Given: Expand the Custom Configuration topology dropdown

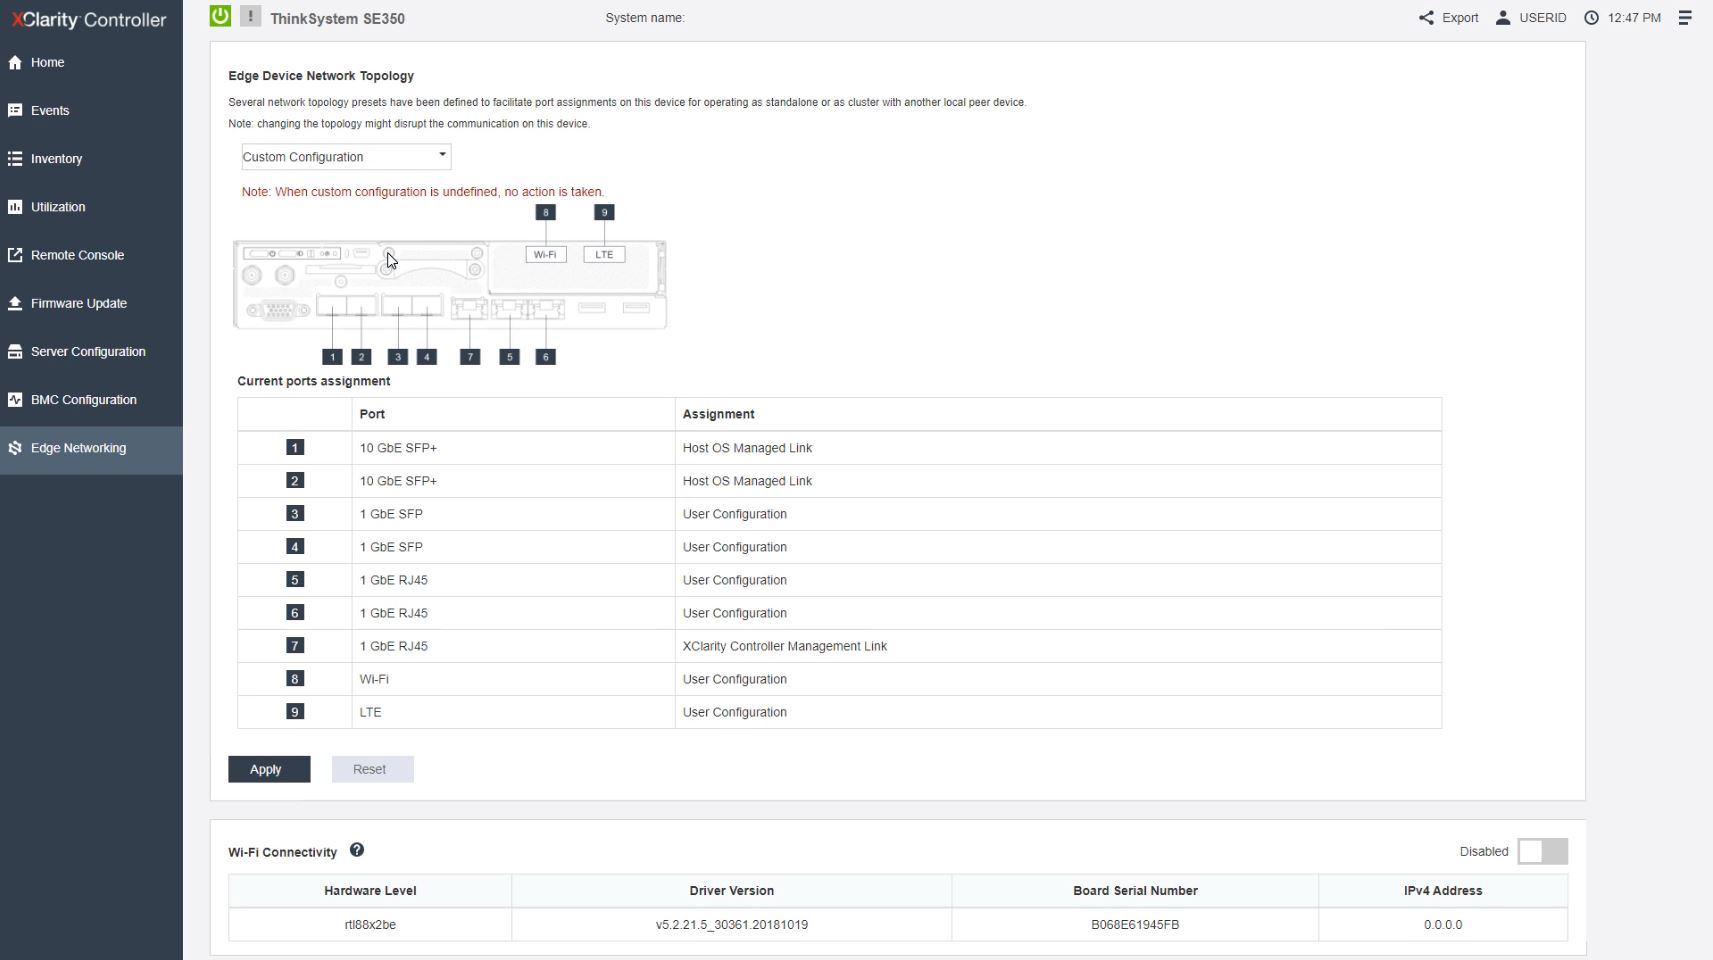Looking at the screenshot, I should pos(346,157).
